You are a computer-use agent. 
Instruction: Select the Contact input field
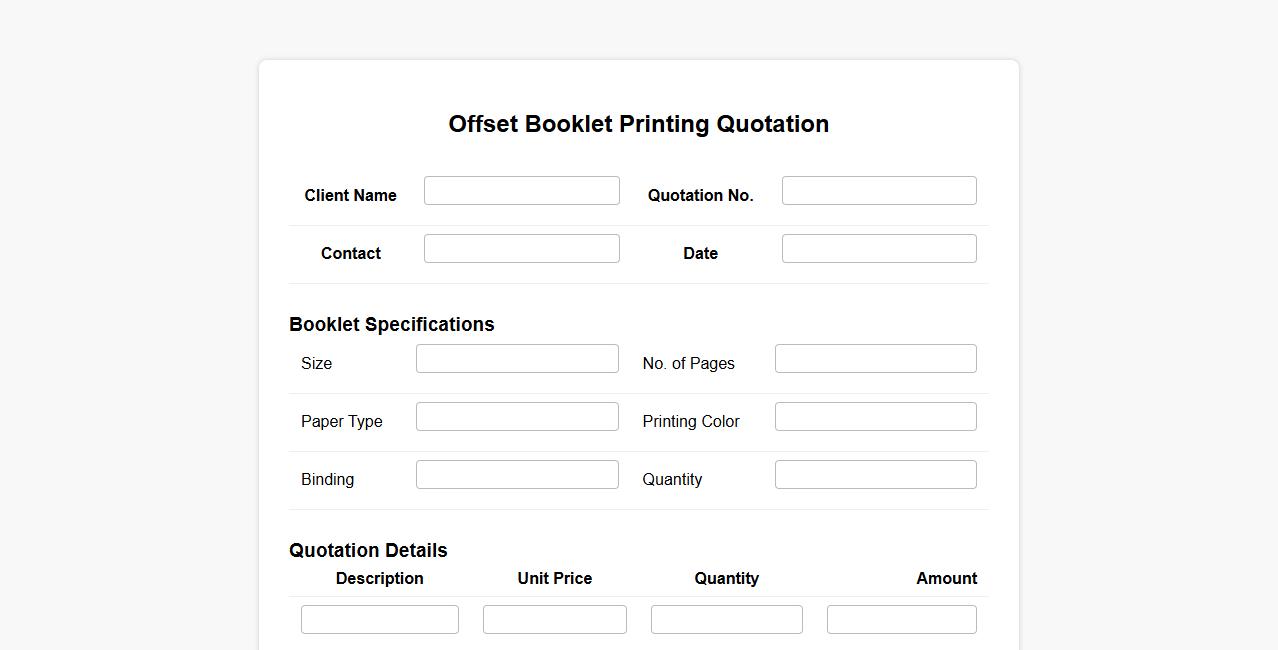[521, 249]
